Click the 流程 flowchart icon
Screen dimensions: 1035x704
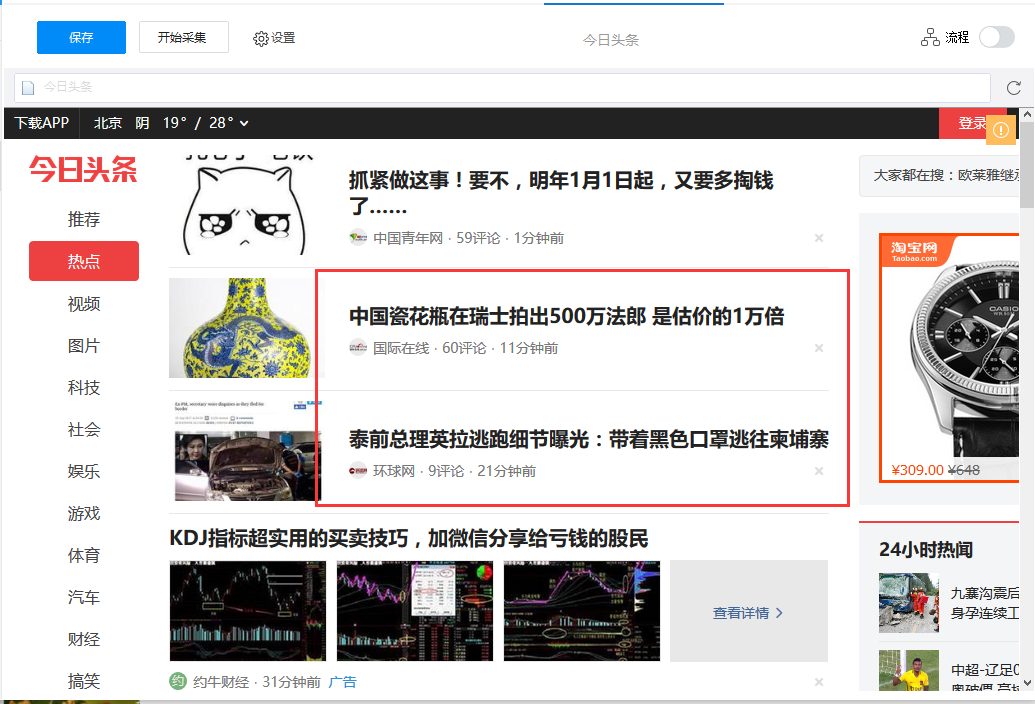930,37
